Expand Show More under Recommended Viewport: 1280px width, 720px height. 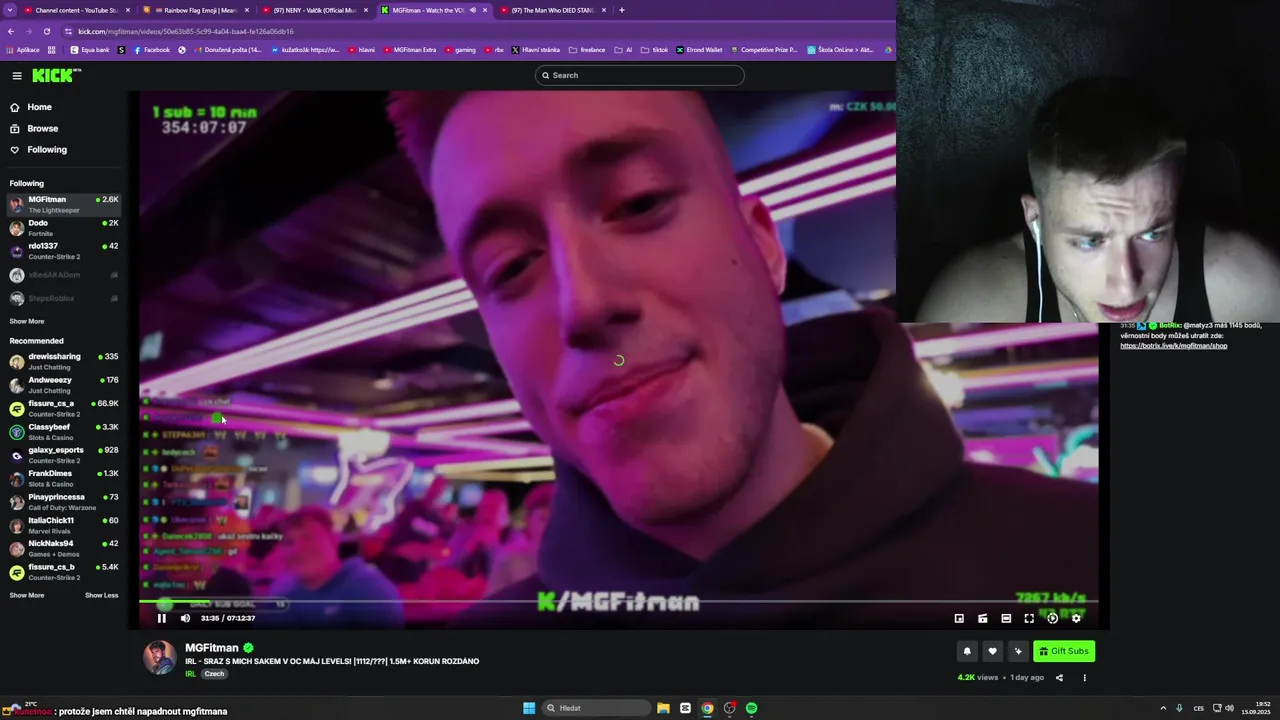pos(27,595)
